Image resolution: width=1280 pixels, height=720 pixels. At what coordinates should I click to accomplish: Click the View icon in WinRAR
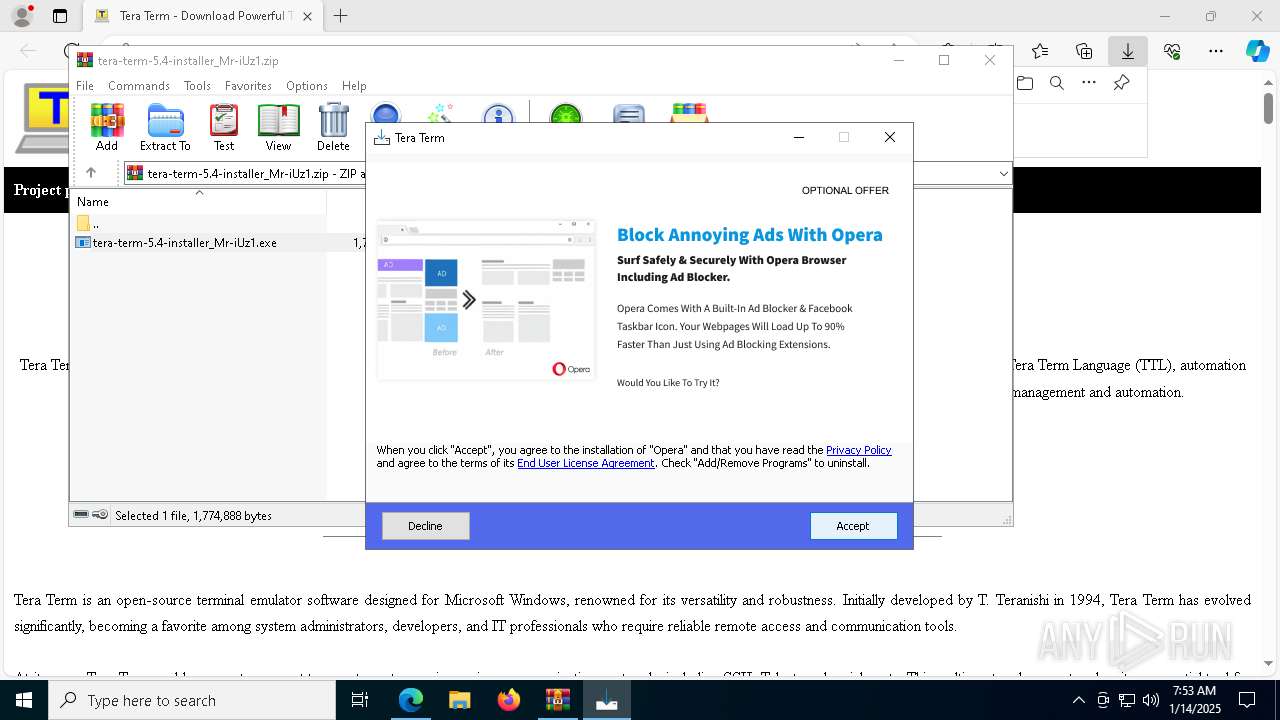point(278,127)
